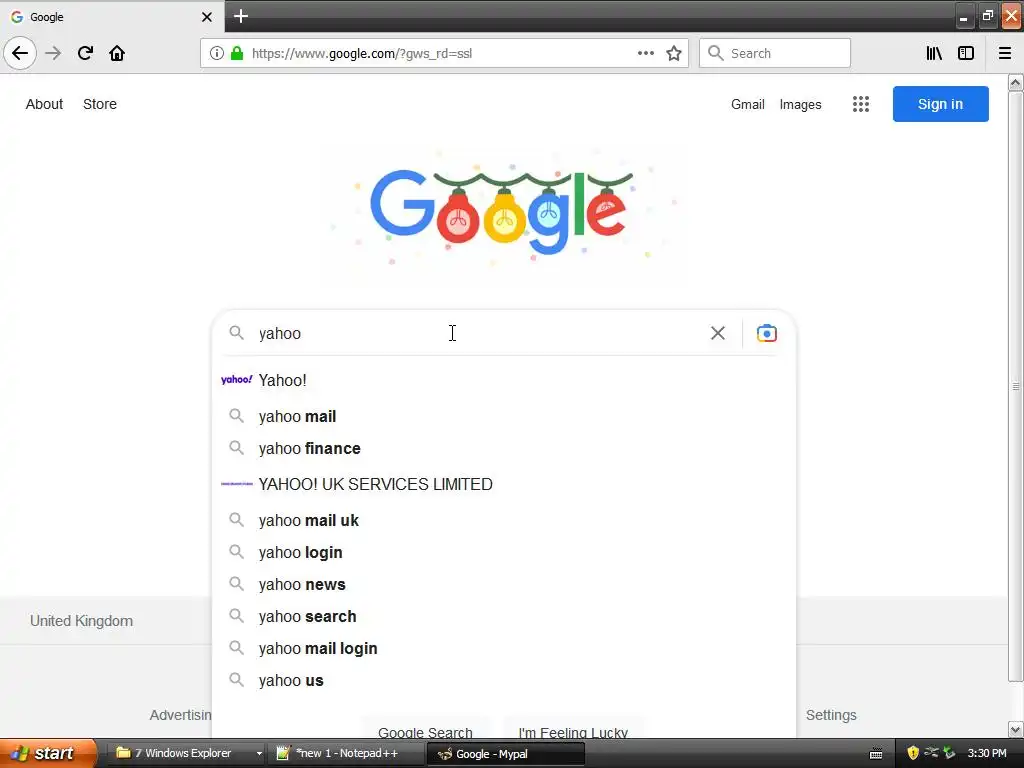This screenshot has width=1024, height=768.
Task: Open the browser hamburger menu
Action: tap(1005, 53)
